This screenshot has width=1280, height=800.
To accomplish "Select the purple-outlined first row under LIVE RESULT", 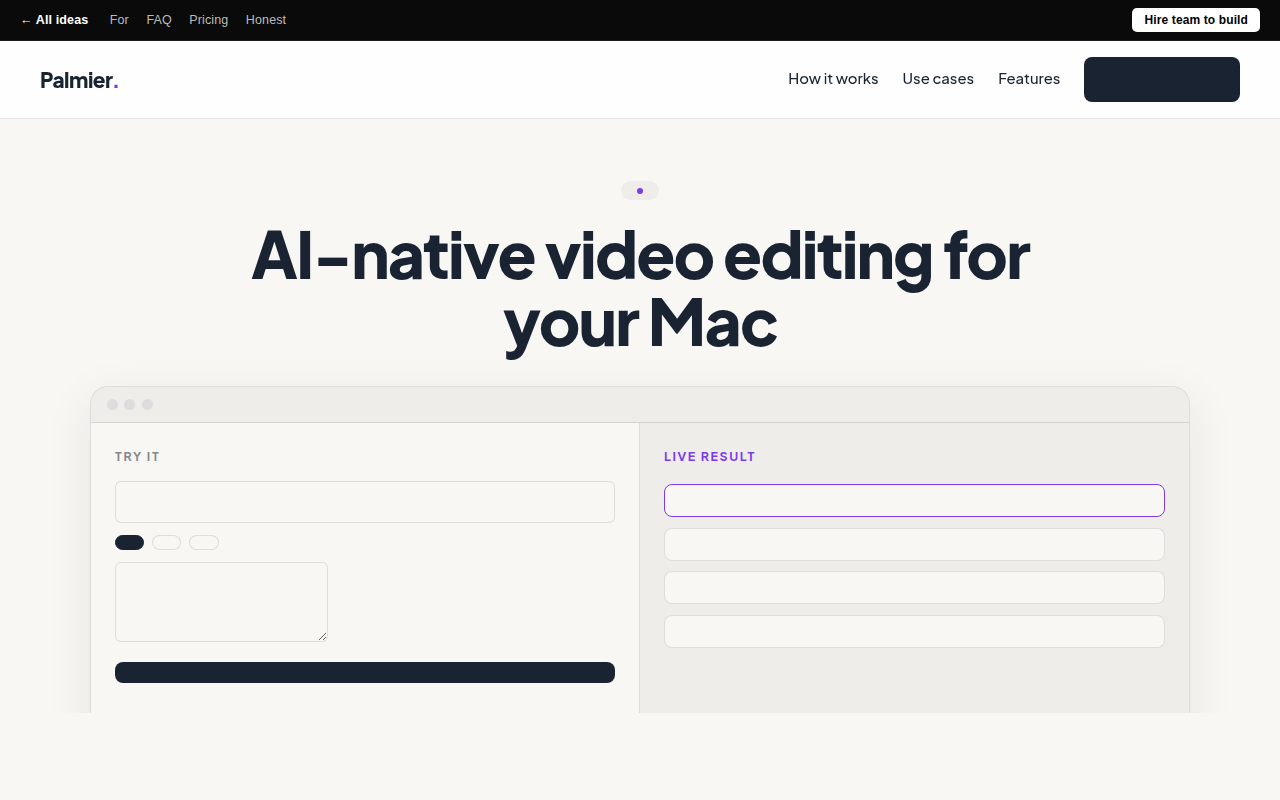I will tap(914, 500).
